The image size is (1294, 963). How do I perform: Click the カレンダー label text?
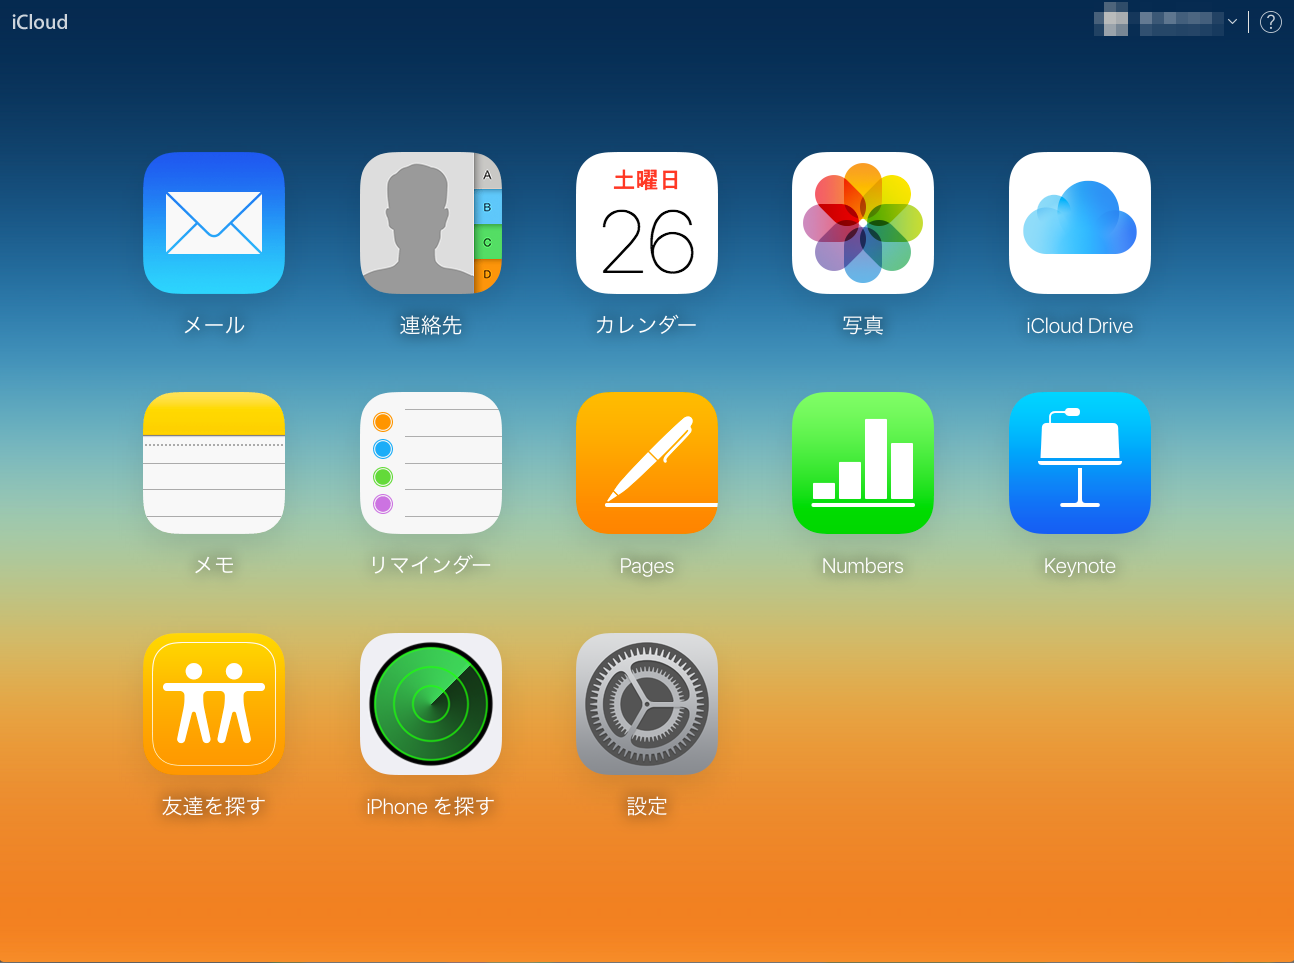point(647,325)
